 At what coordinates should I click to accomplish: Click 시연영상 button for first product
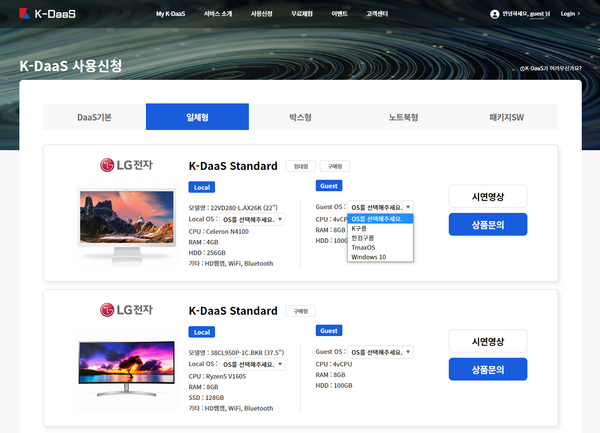(488, 197)
